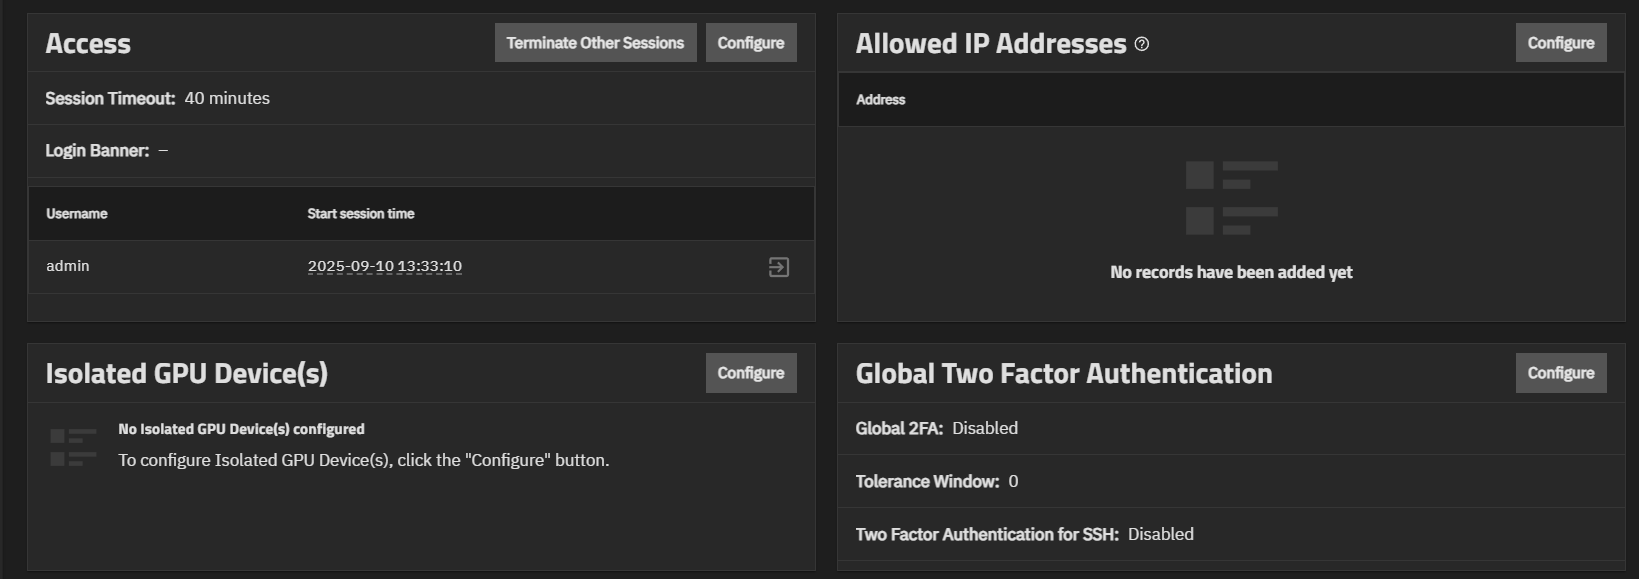
Task: Click the 'No records have been added yet' message
Action: (x=1231, y=272)
